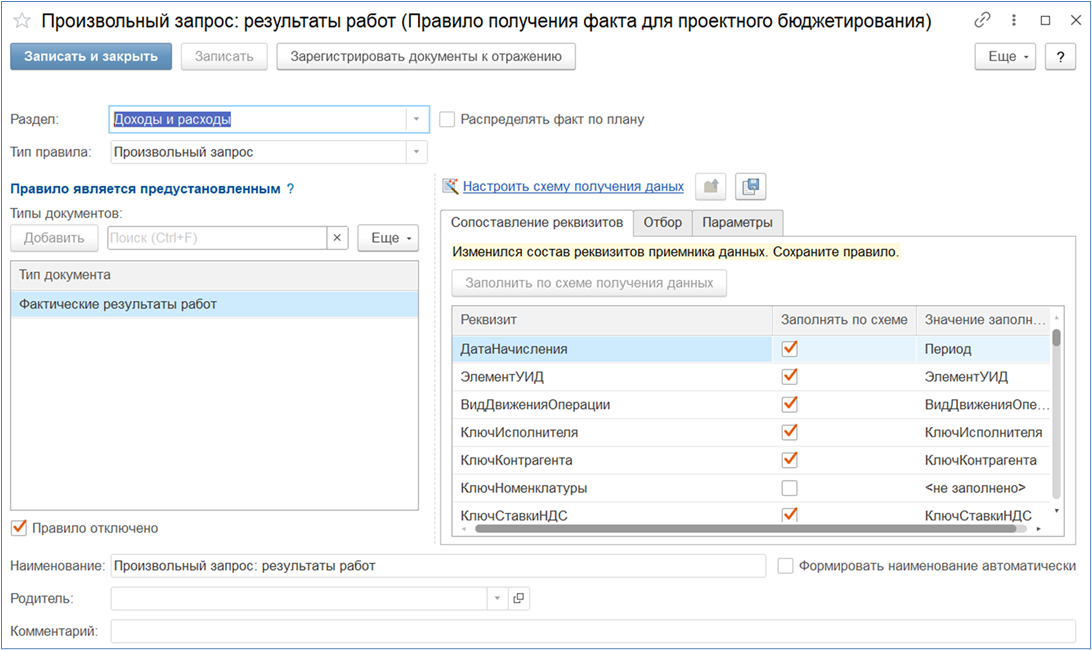The width and height of the screenshot is (1092, 650).
Task: Open Настроить схему получения даных link
Action: pyautogui.click(x=573, y=186)
